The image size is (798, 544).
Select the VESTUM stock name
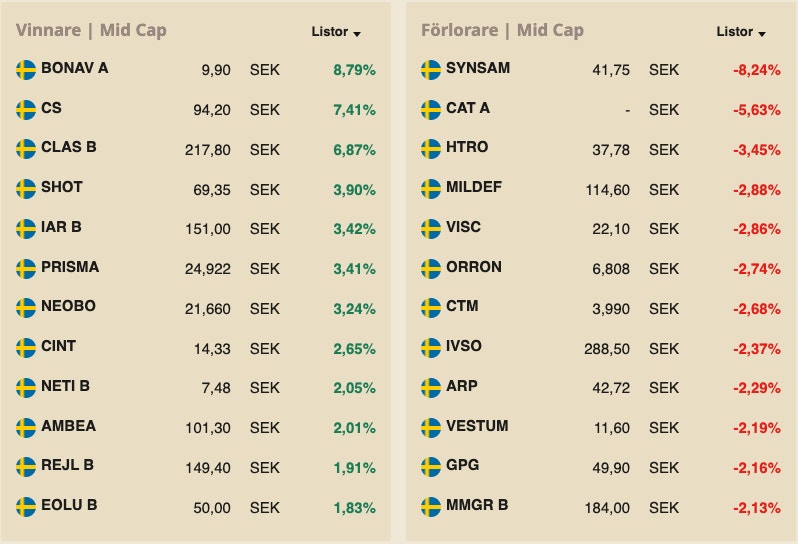(x=477, y=426)
